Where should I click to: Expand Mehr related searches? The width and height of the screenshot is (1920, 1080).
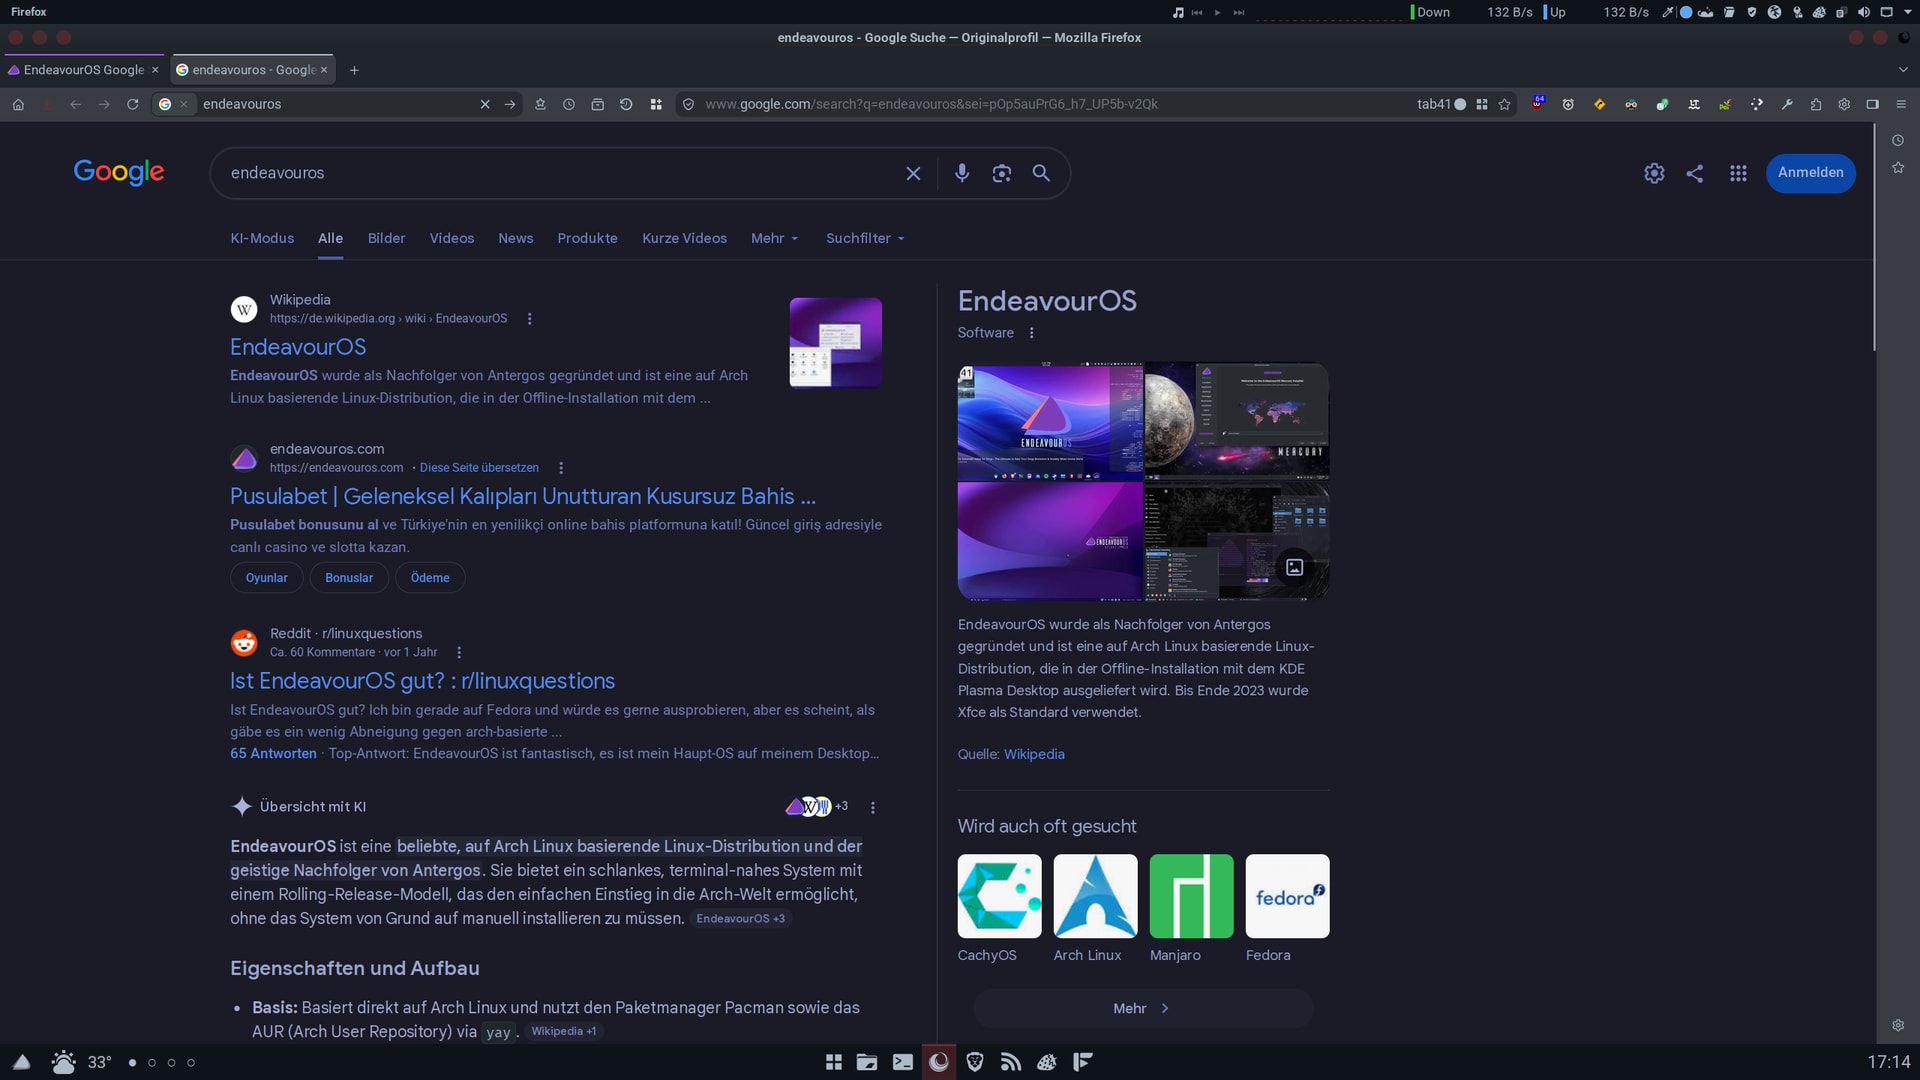coord(1143,1008)
